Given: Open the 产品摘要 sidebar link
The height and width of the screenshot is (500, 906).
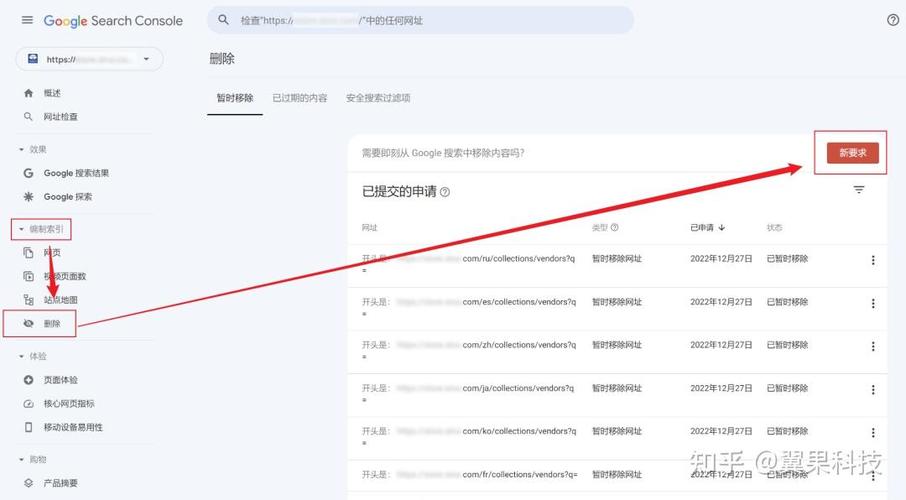Looking at the screenshot, I should 61,483.
